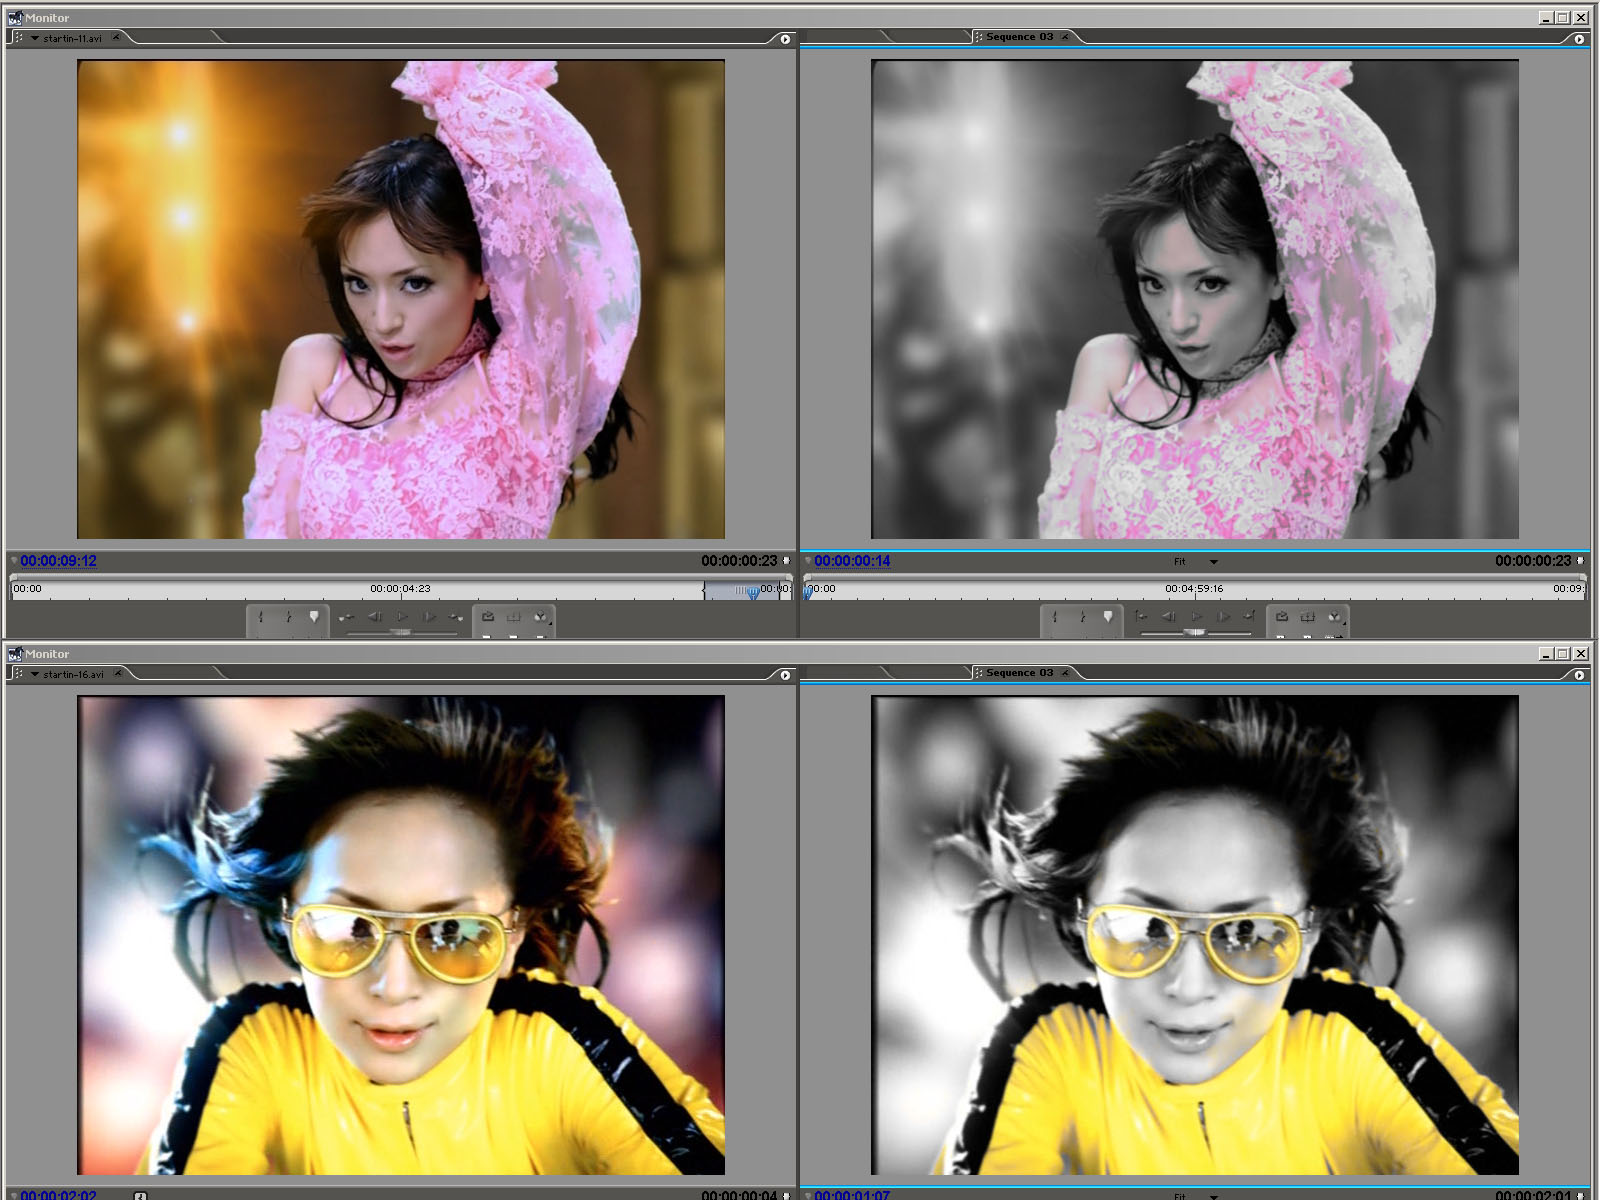Add marker in top program monitor
Screen dimensions: 1600x1200
[1108, 617]
